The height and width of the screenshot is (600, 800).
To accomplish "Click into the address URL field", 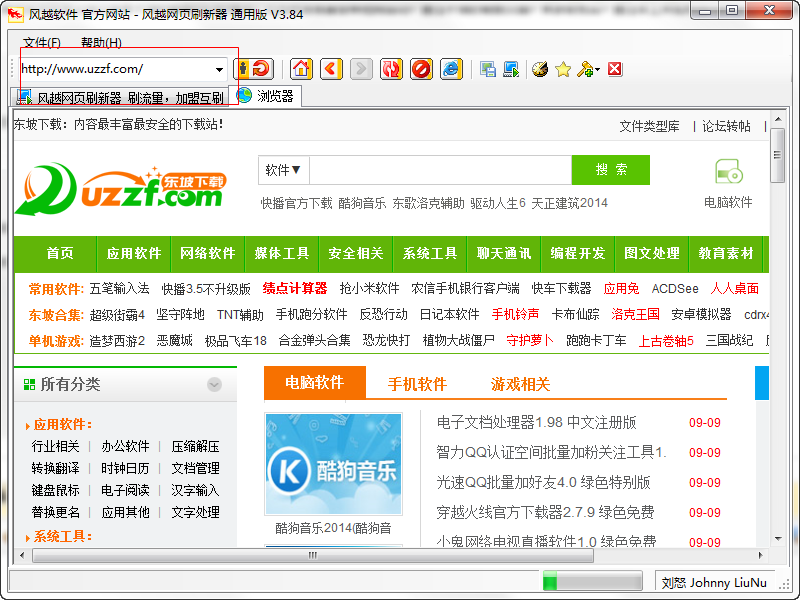I will (116, 69).
